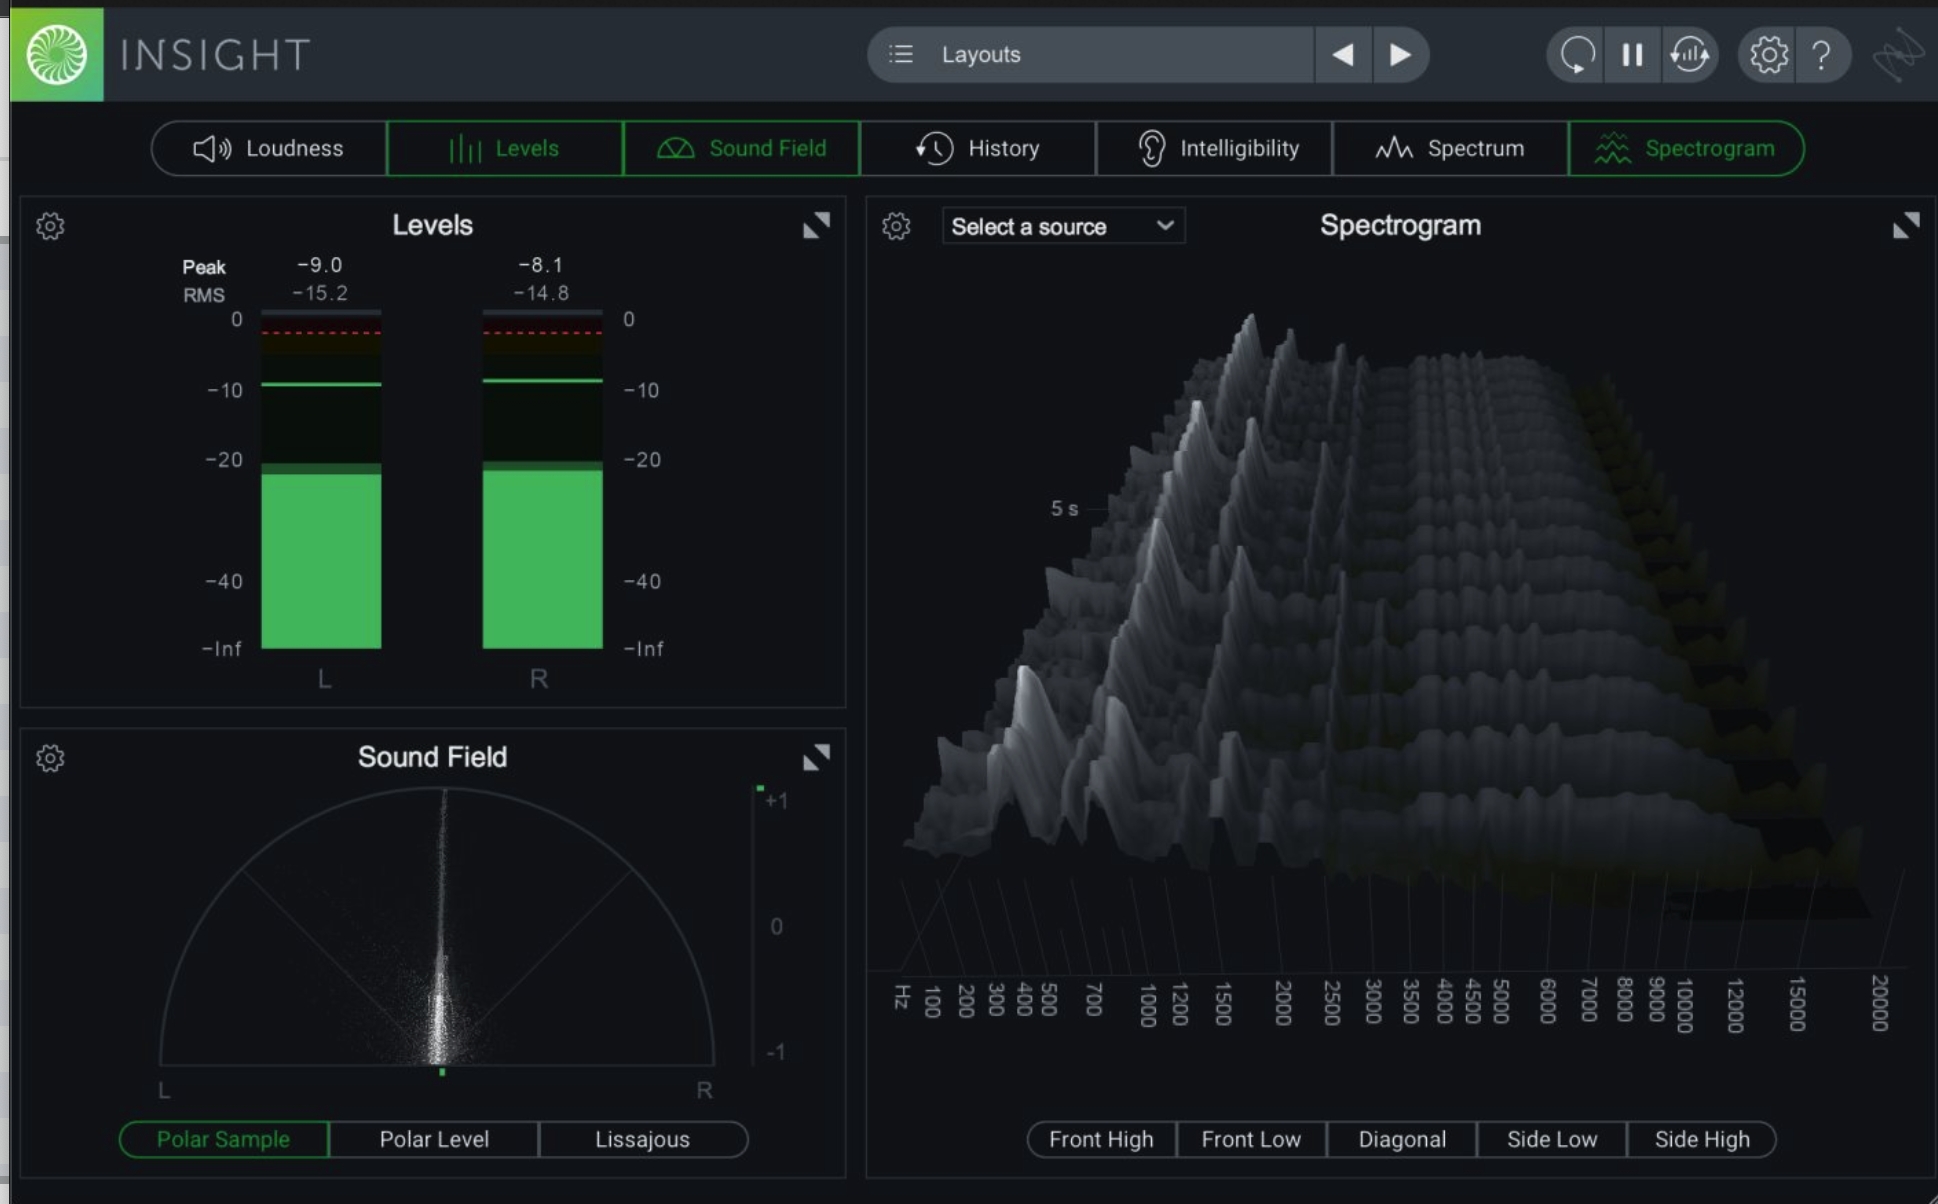Screen dimensions: 1938x1204
Task: Click the Levels bars icon
Action: coord(465,149)
